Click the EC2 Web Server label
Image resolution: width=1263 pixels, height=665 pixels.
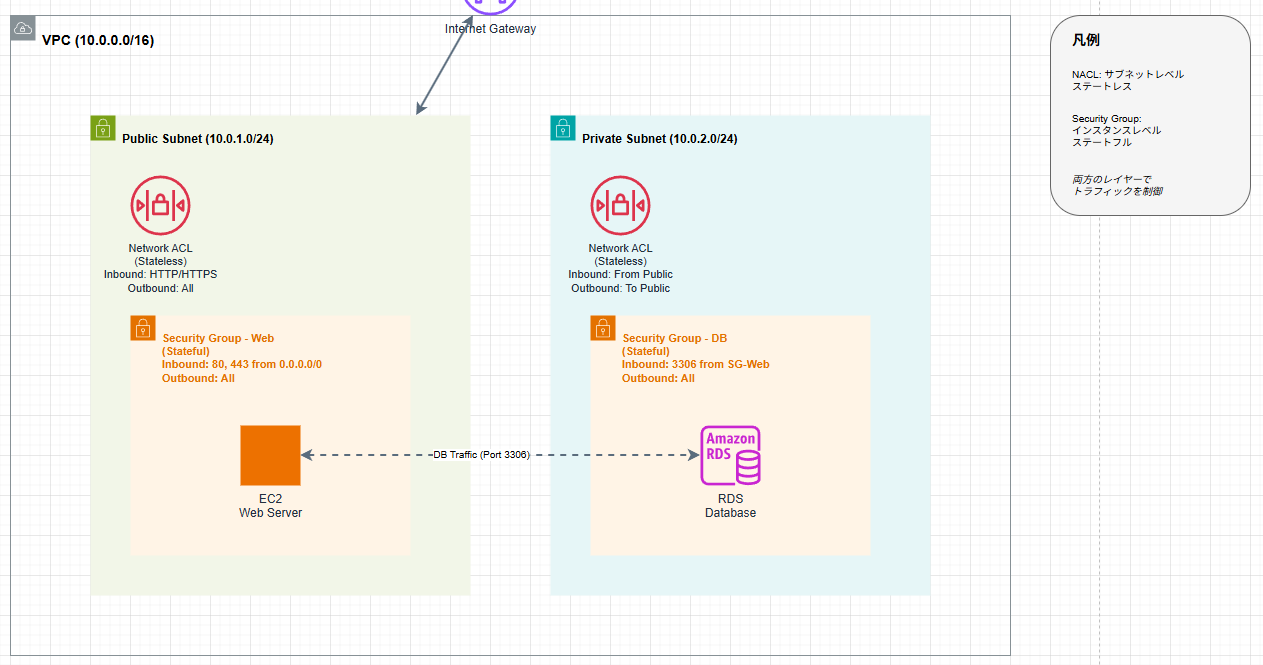270,506
